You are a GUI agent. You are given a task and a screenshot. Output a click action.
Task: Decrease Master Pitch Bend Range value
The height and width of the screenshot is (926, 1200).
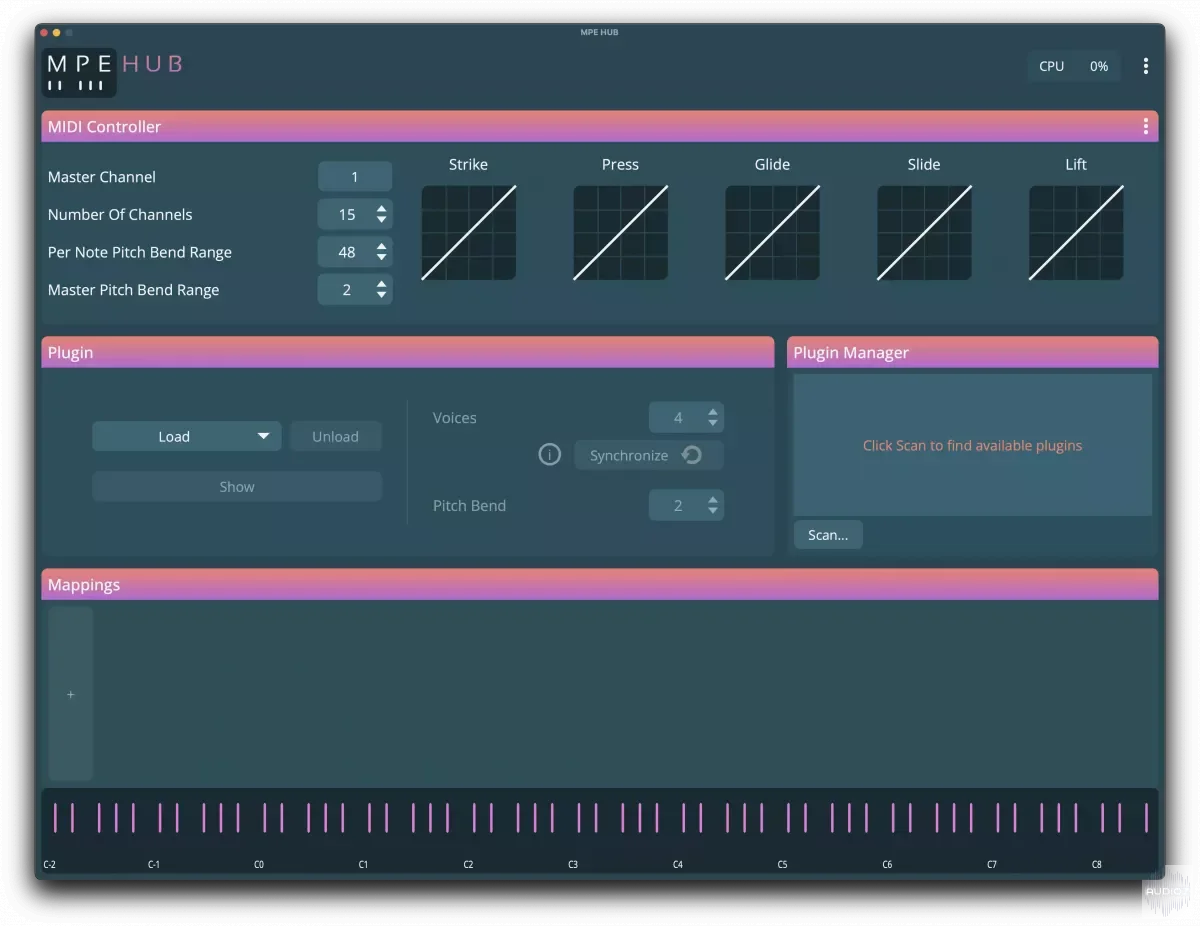click(381, 295)
